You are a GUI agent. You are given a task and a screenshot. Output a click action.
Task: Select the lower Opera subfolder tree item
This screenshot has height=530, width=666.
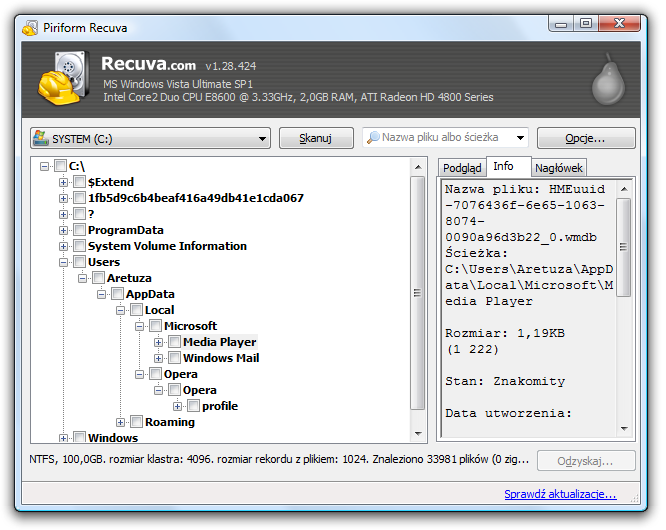[x=200, y=390]
